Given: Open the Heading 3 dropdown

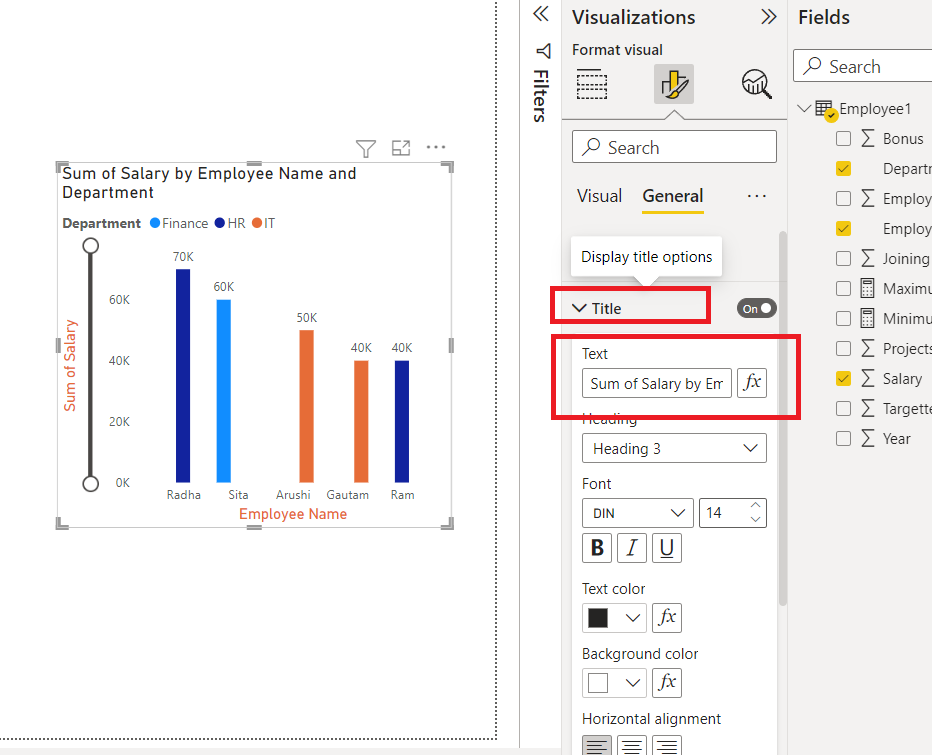Looking at the screenshot, I should coord(673,448).
